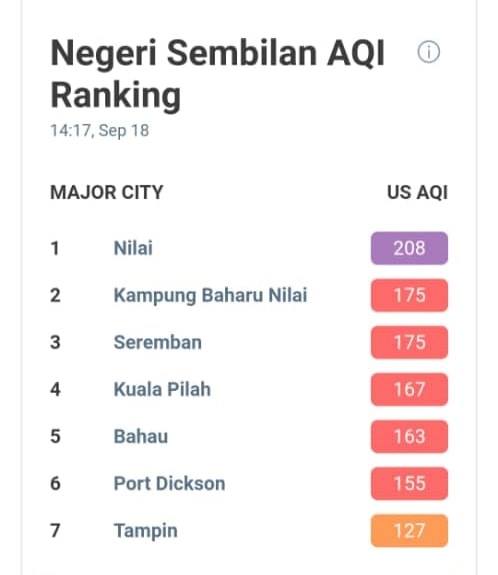Click the 14:17, Sep 18 timestamp
498x575 pixels.
(x=99, y=131)
